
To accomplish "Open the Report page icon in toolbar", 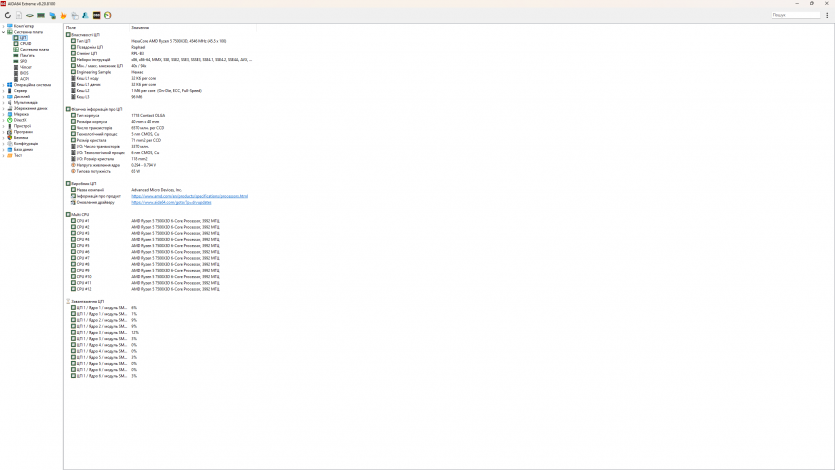I will tap(19, 15).
